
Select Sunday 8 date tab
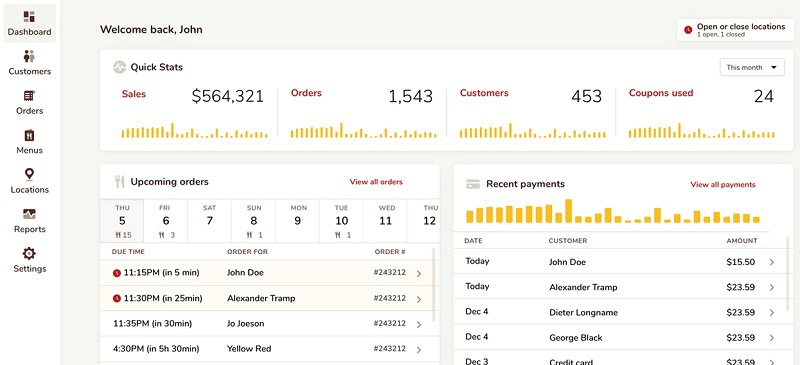click(x=253, y=221)
